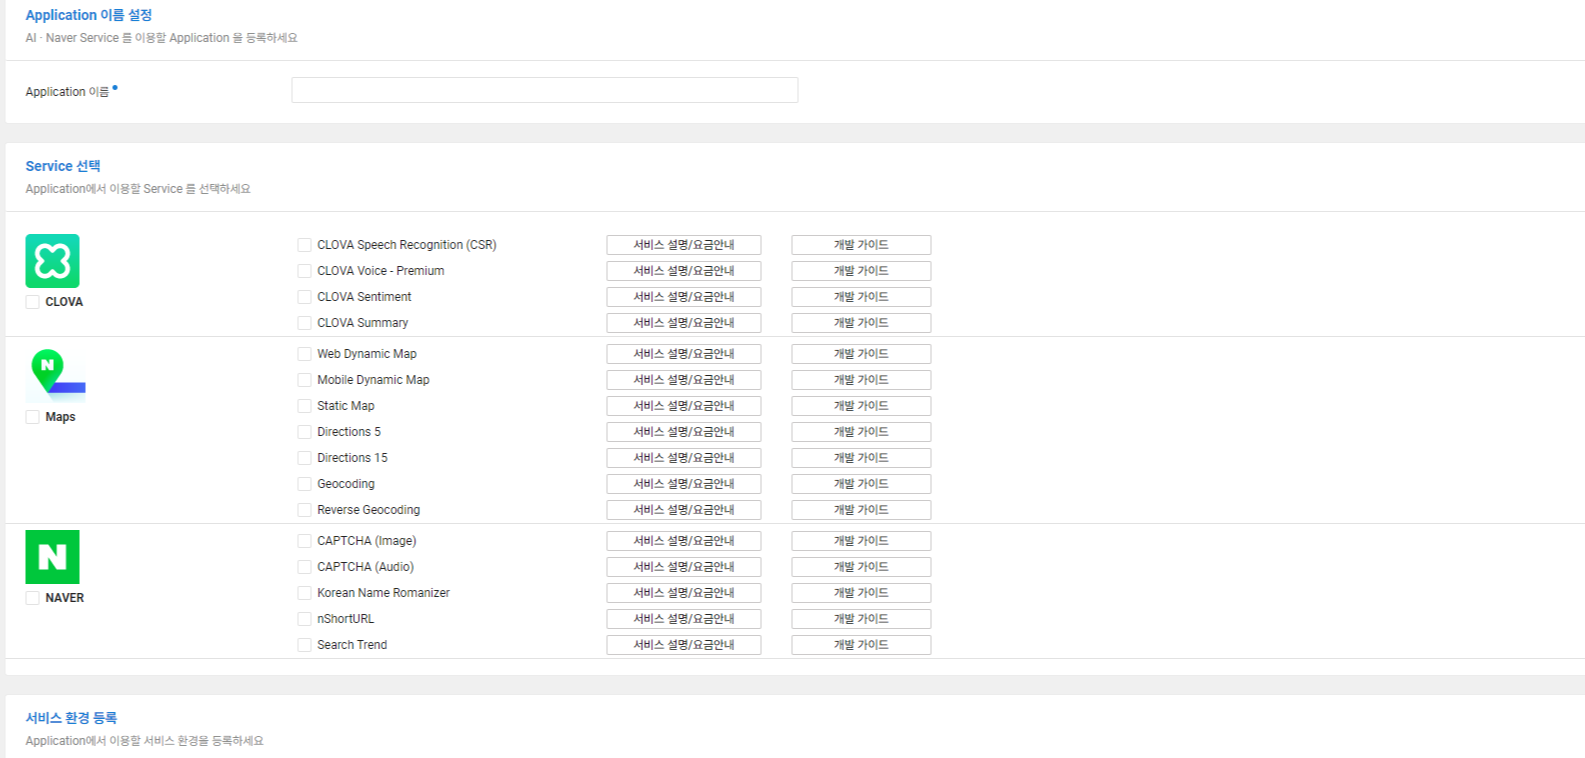
Task: Open 서비스 설명/요금안내 for nShortURL
Action: (684, 619)
